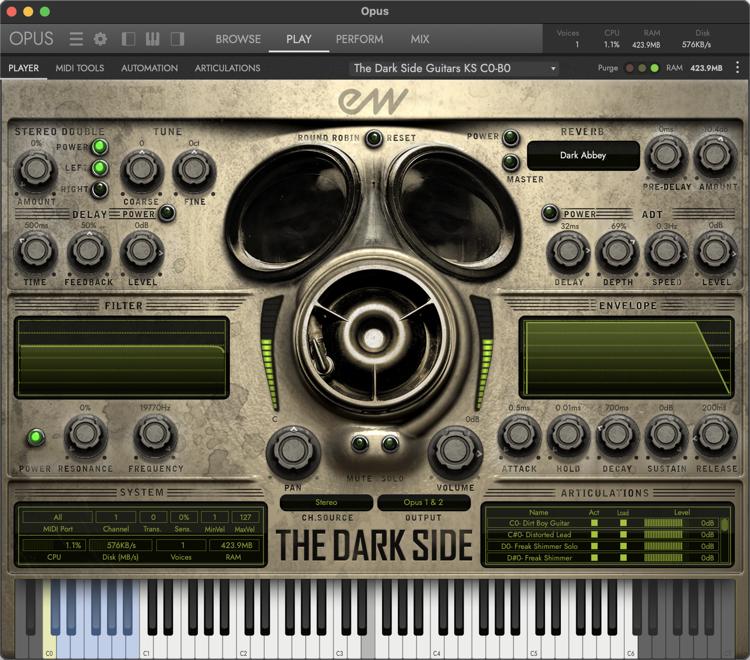Toggle the left sidebar panel icon
This screenshot has height=660, width=750.
128,39
